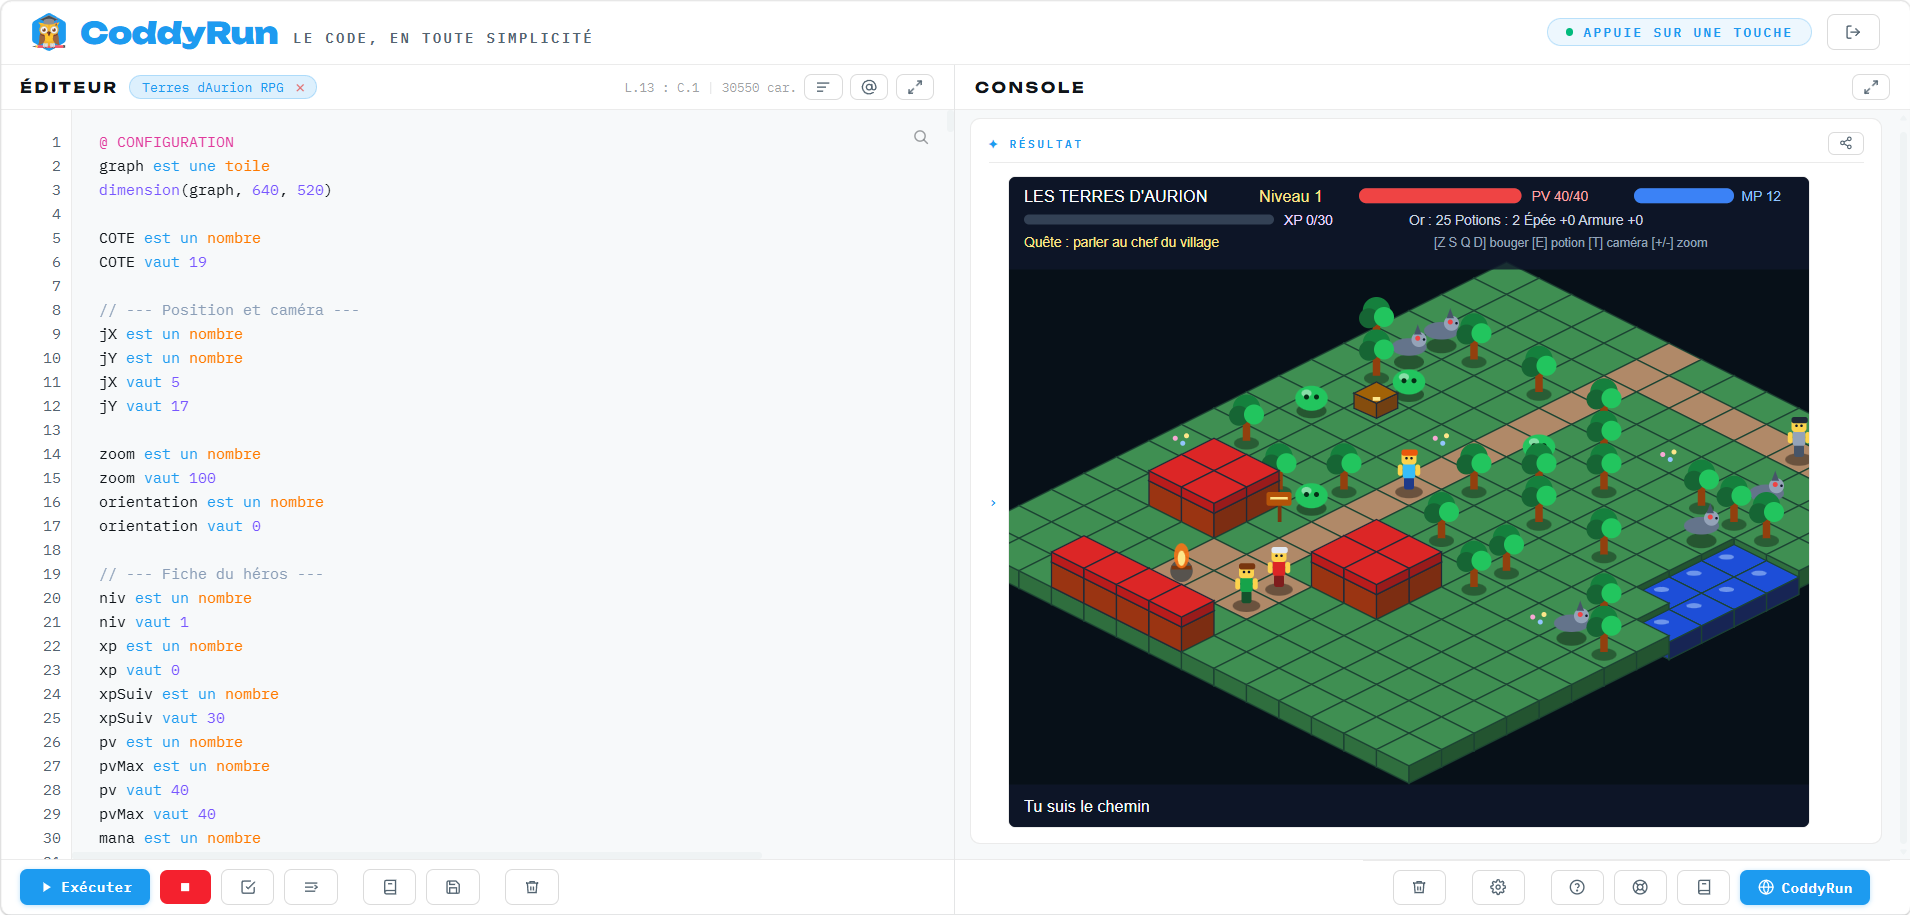The width and height of the screenshot is (1910, 915).
Task: Open the editor book documentation icon
Action: tap(390, 887)
